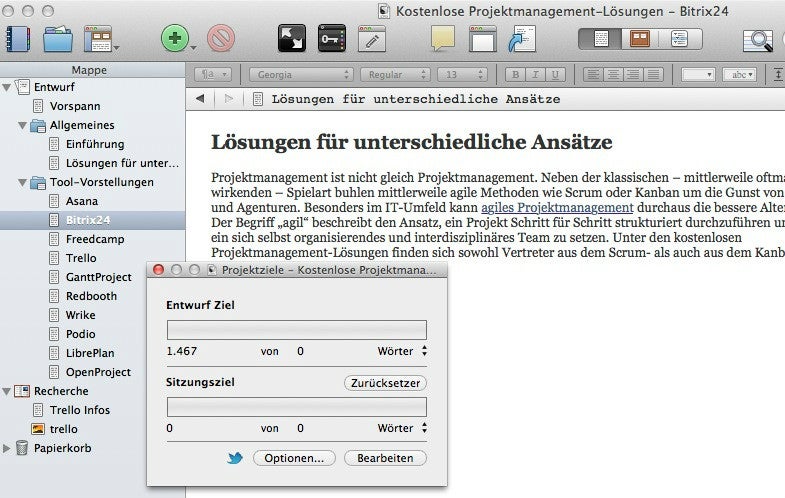Justify the text
Image resolution: width=785 pixels, height=498 pixels.
tap(653, 75)
